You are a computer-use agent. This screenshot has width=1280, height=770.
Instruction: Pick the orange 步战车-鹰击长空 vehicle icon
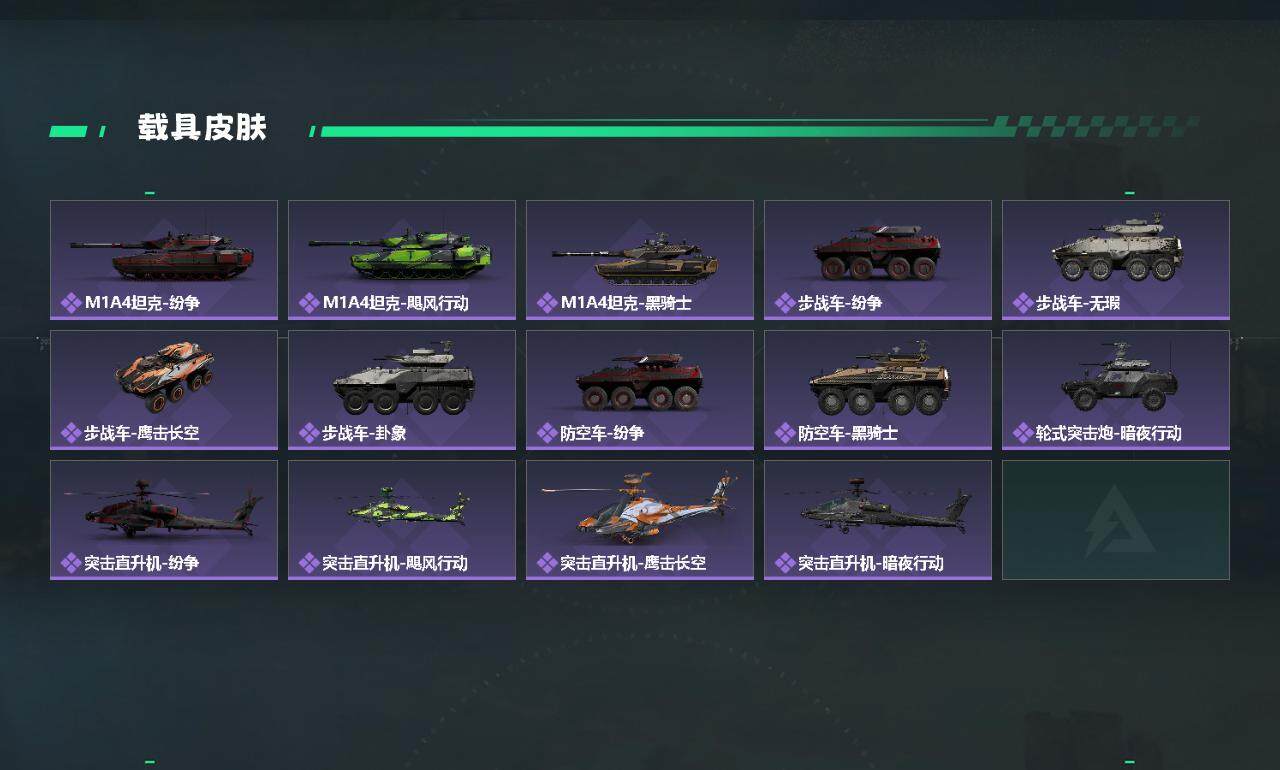165,376
